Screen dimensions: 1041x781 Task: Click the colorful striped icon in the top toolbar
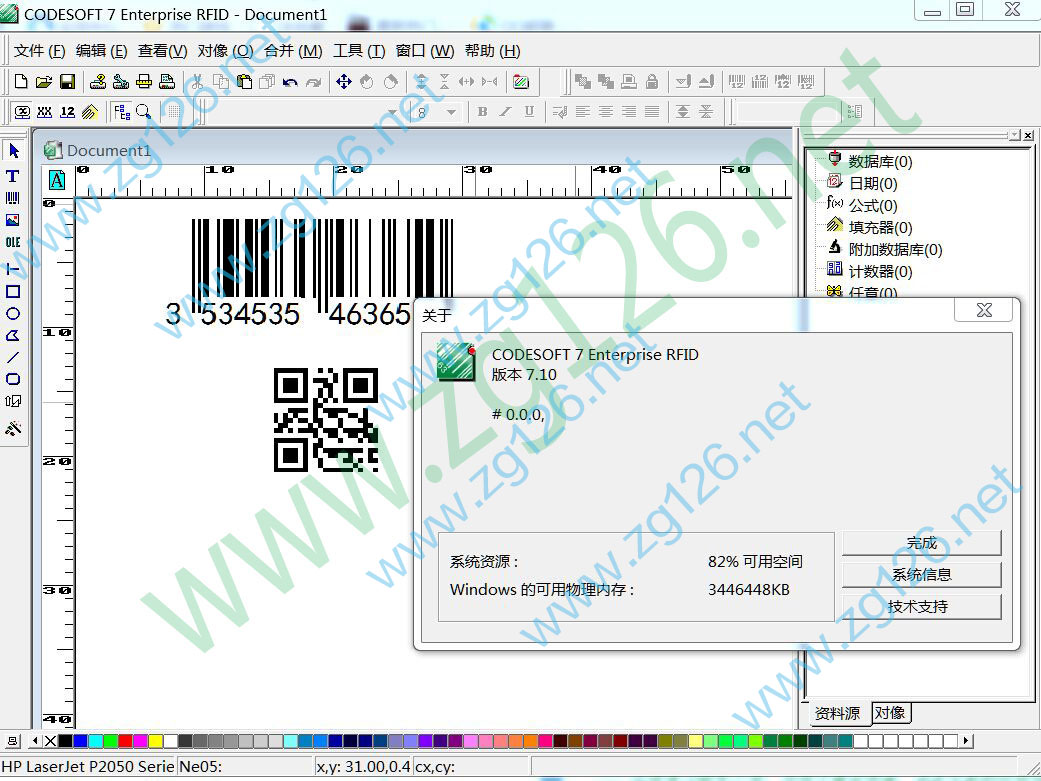click(x=521, y=82)
